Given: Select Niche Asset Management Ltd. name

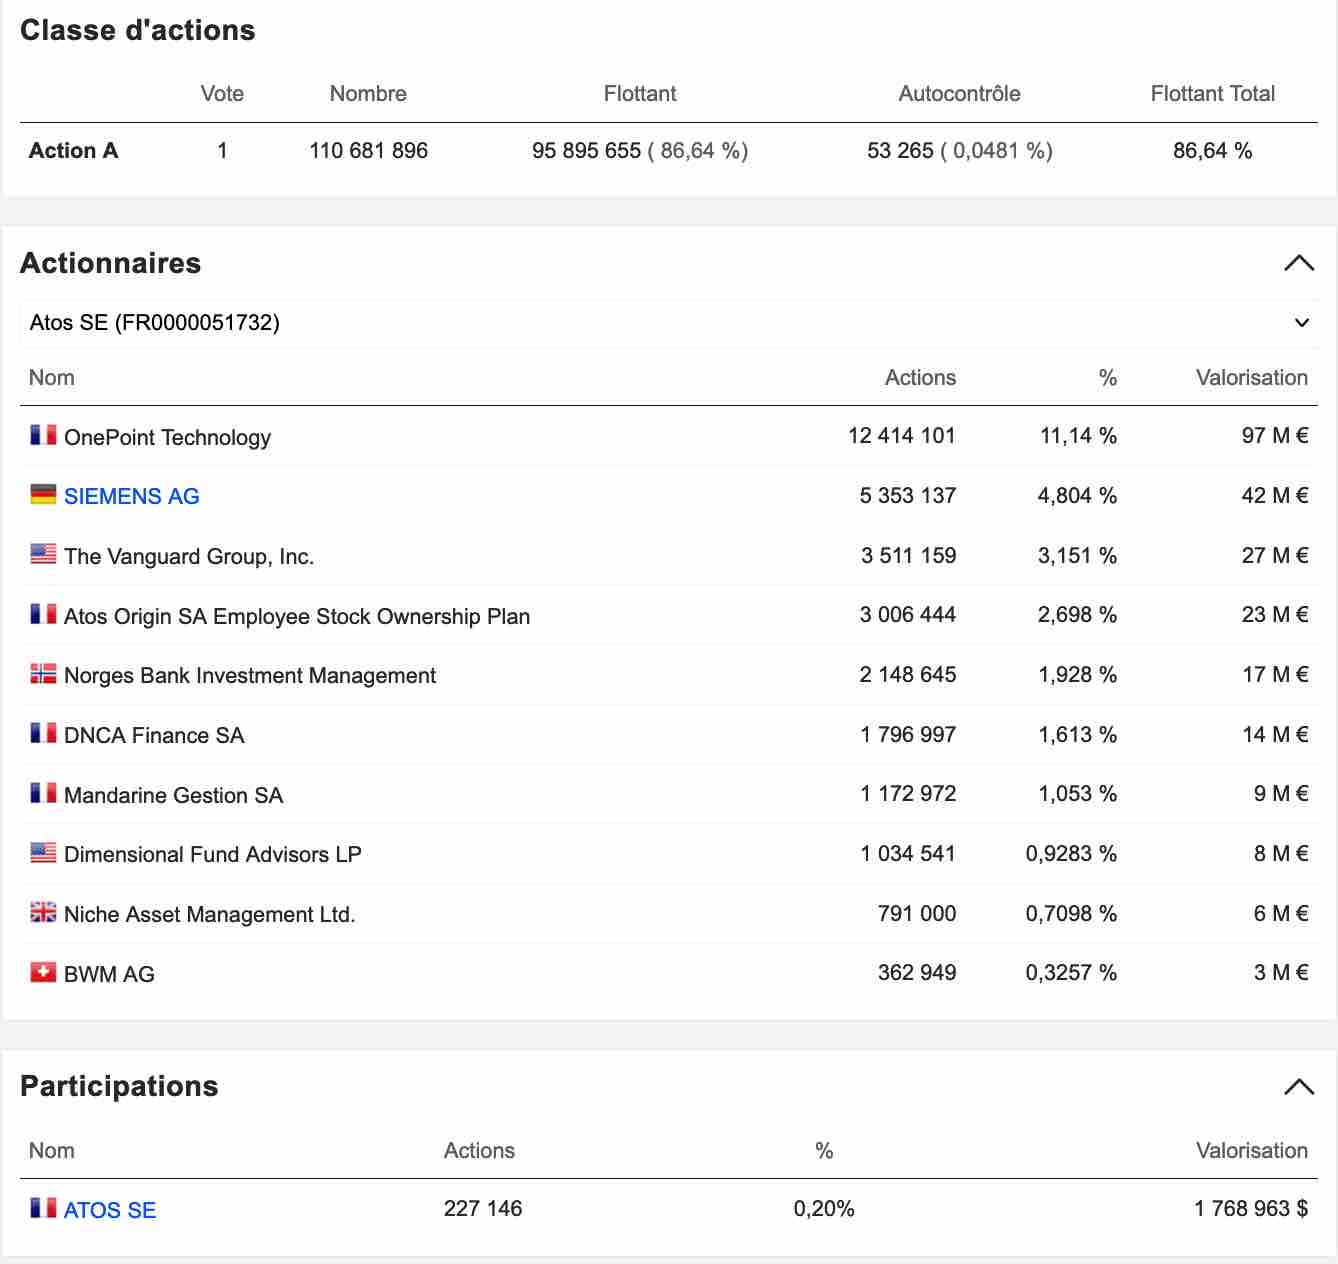Looking at the screenshot, I should click(210, 914).
